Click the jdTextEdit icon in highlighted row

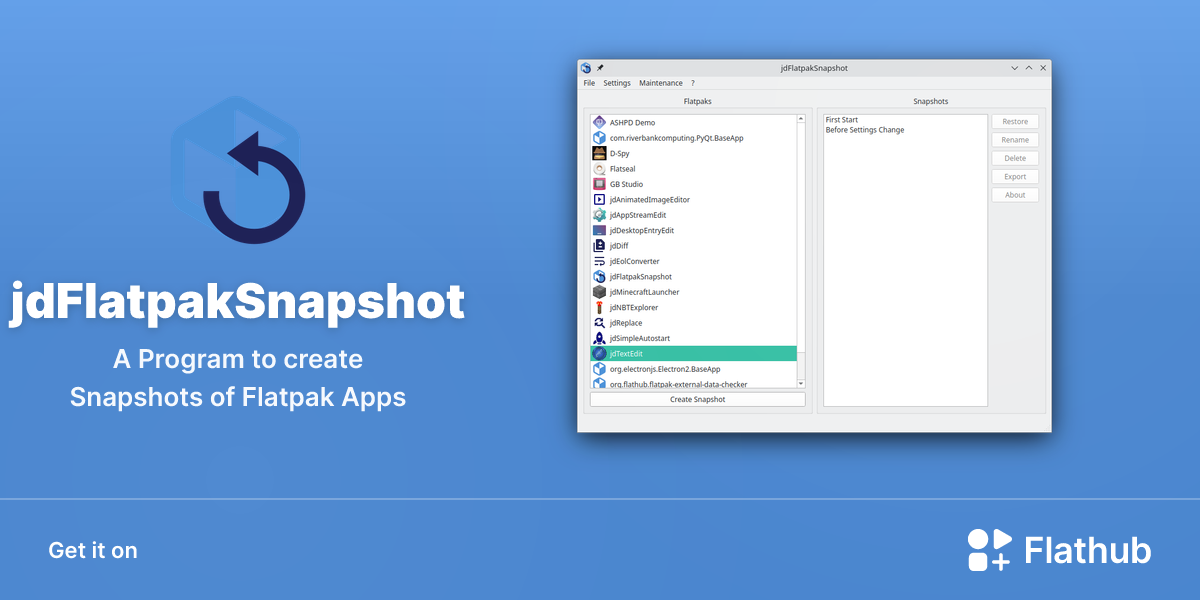pos(599,354)
